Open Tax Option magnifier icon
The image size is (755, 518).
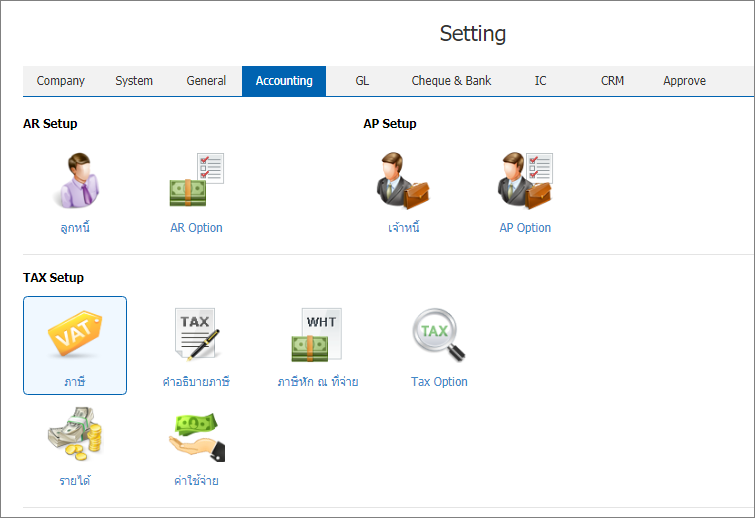(439, 335)
